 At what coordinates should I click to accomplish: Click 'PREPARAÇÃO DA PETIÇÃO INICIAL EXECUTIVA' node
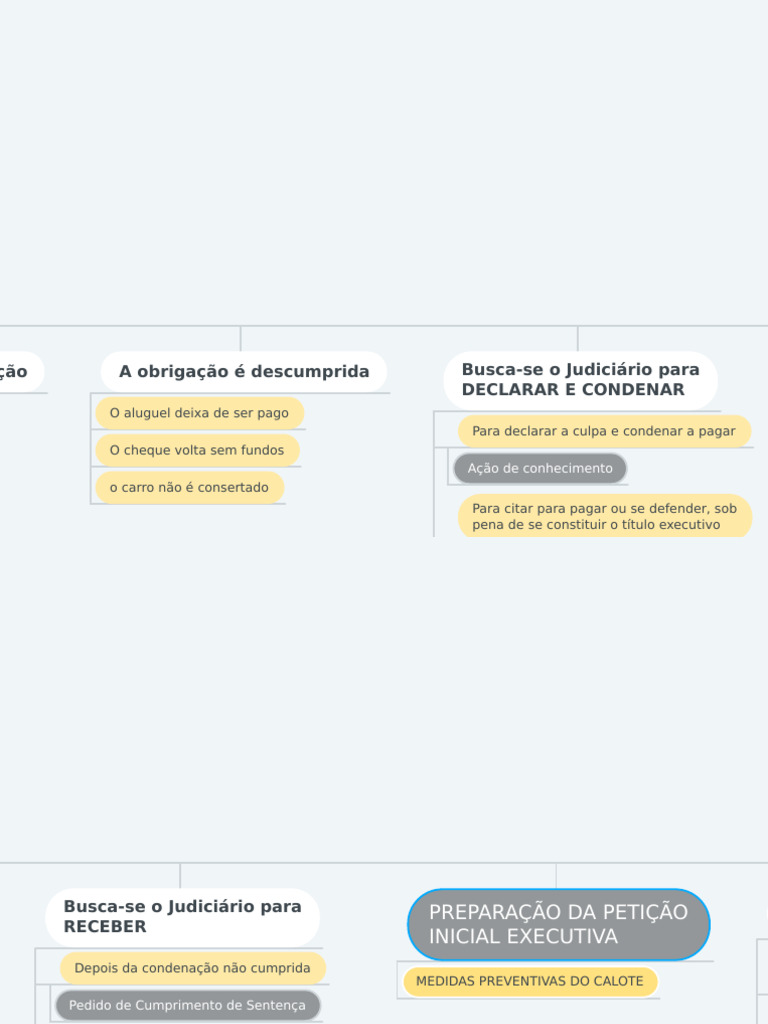tap(558, 924)
